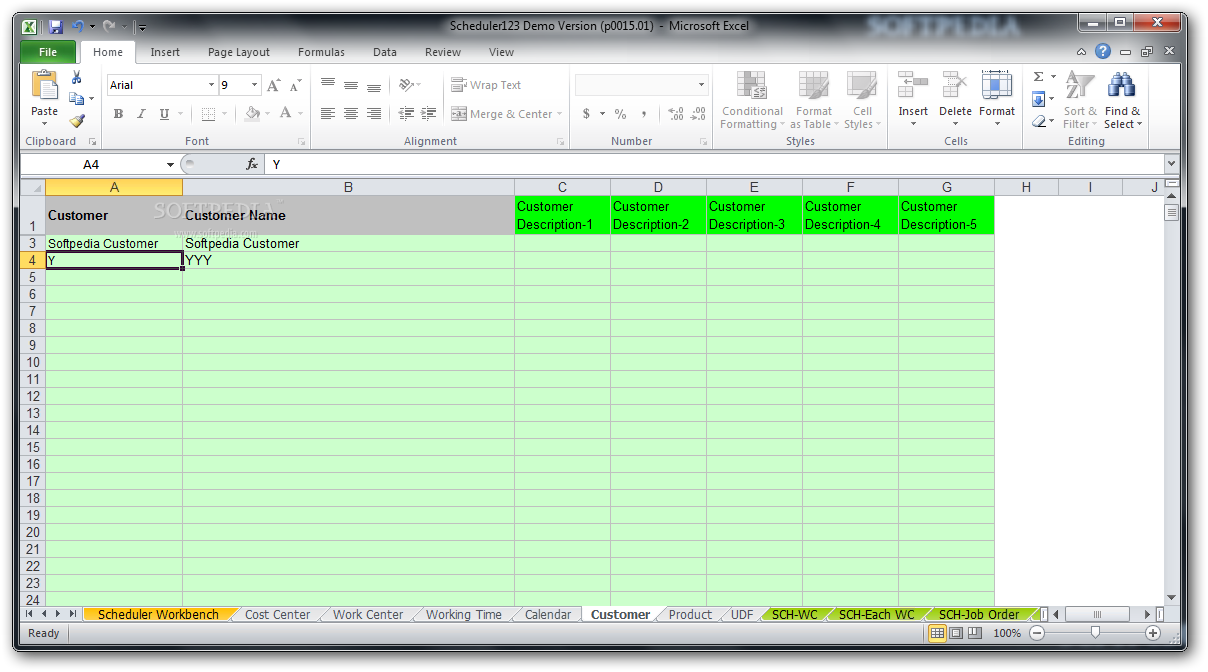Viewport: 1208px width, 672px height.
Task: Decrease font size with Shrink Font icon
Action: [x=295, y=85]
